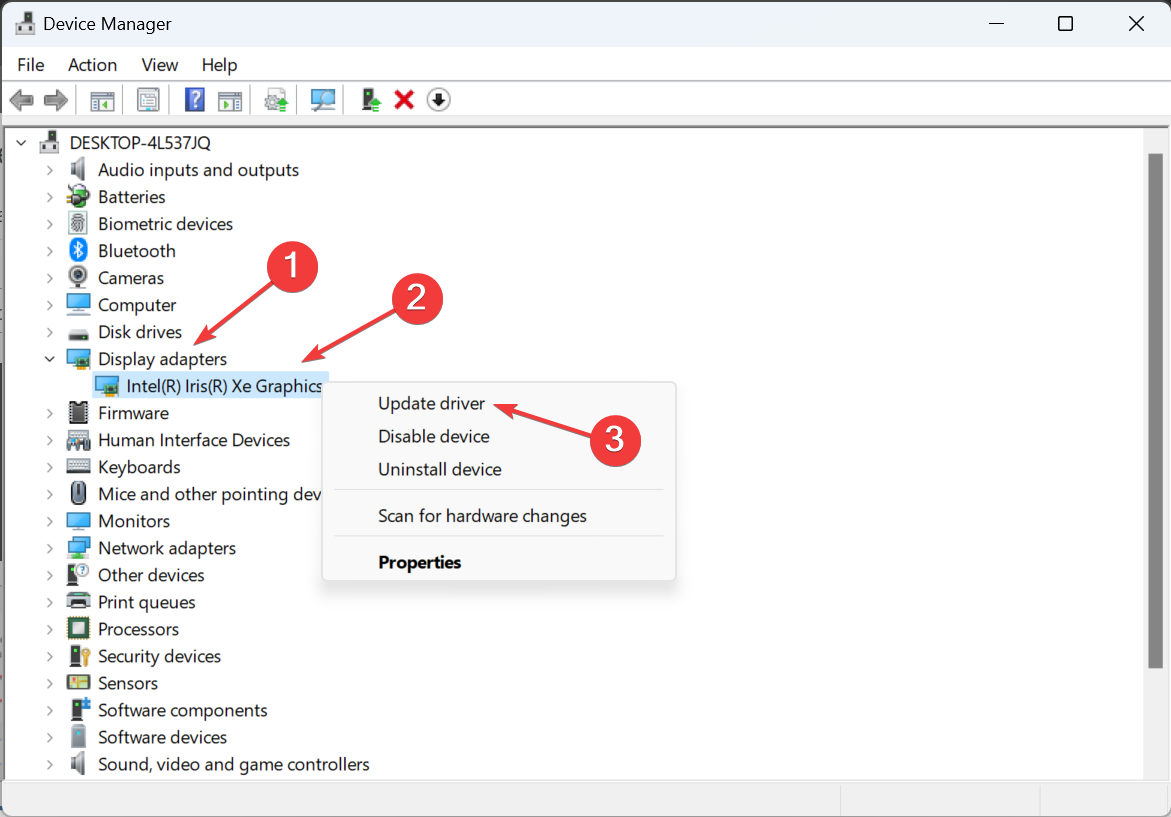
Task: Open the File menu
Action: point(31,65)
